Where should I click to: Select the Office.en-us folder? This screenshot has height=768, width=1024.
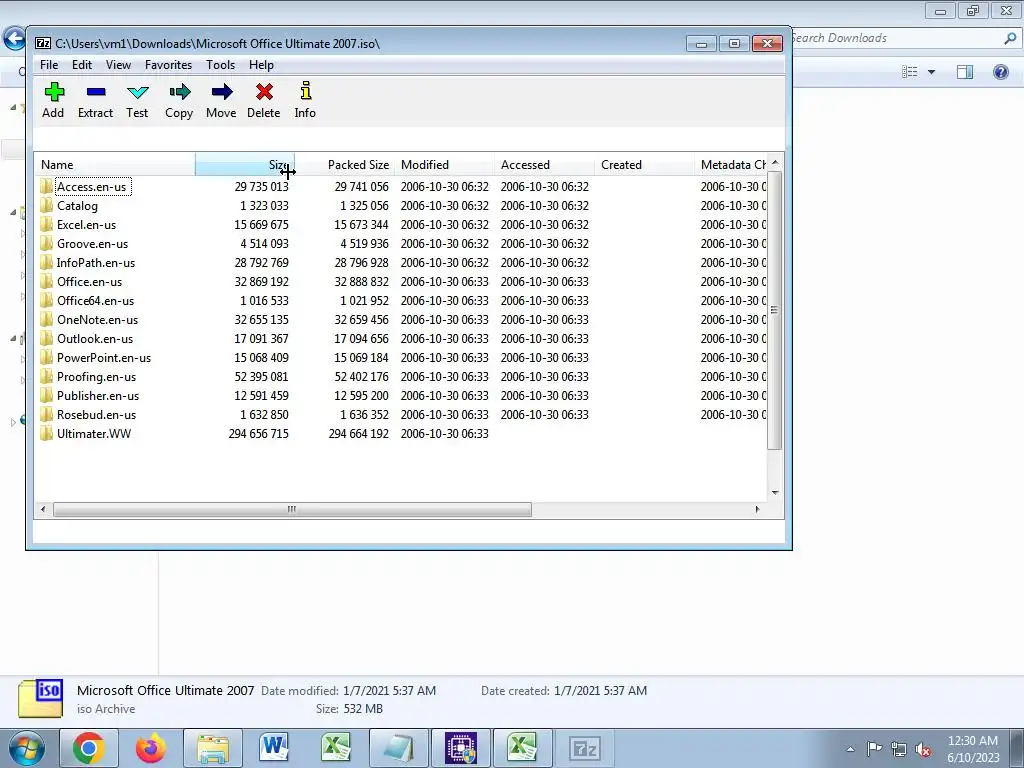click(x=89, y=281)
